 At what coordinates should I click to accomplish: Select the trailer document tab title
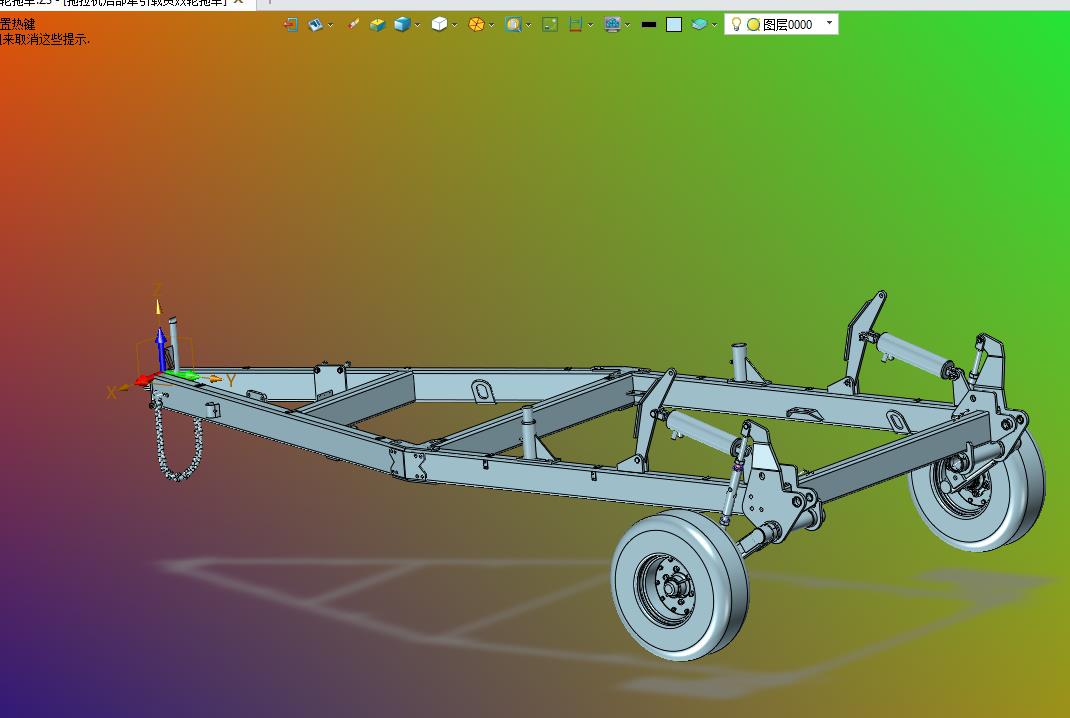coord(113,3)
